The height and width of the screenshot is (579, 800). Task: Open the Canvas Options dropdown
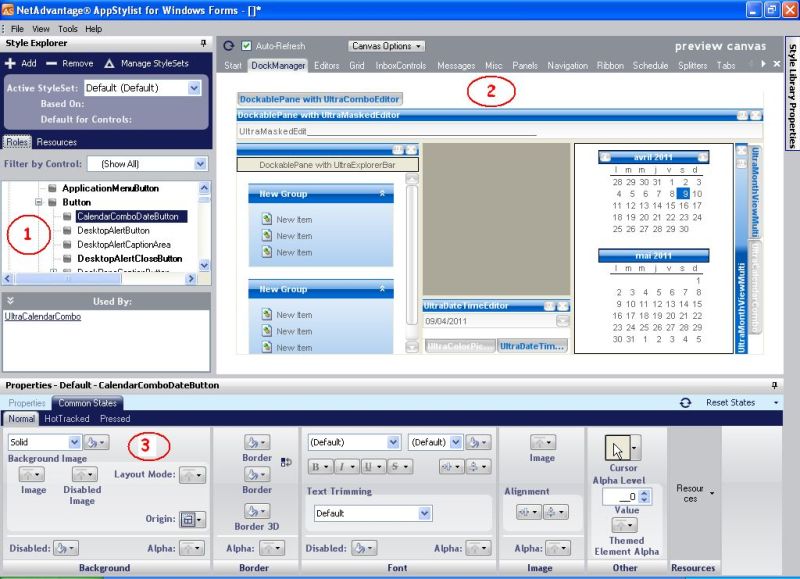387,46
